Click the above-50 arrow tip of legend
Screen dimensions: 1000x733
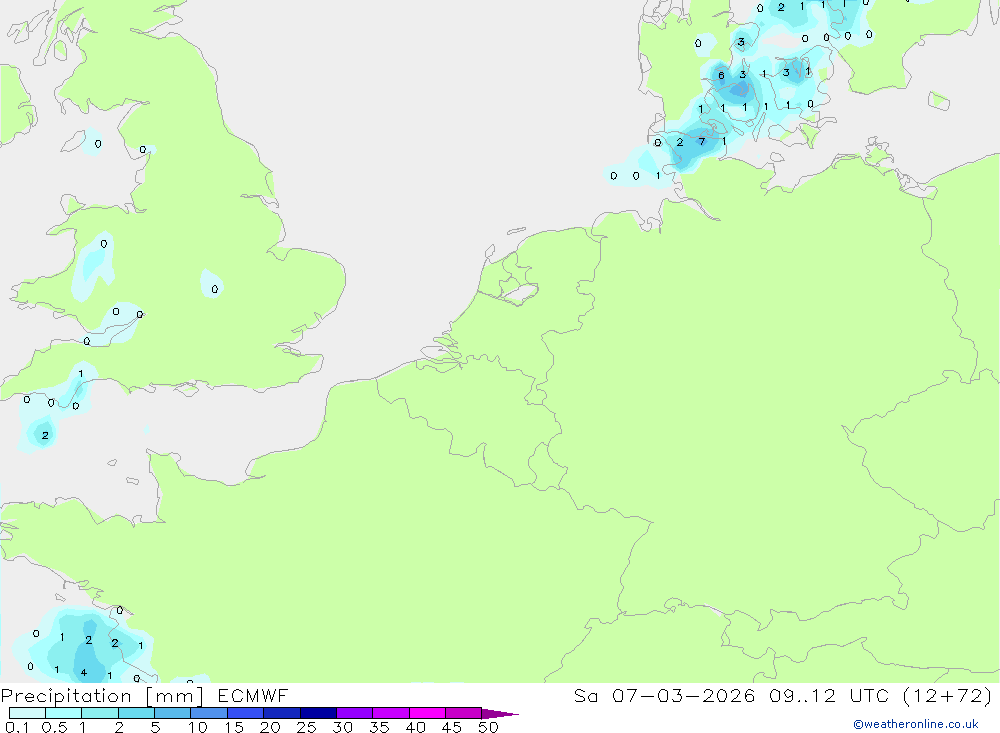pos(500,713)
